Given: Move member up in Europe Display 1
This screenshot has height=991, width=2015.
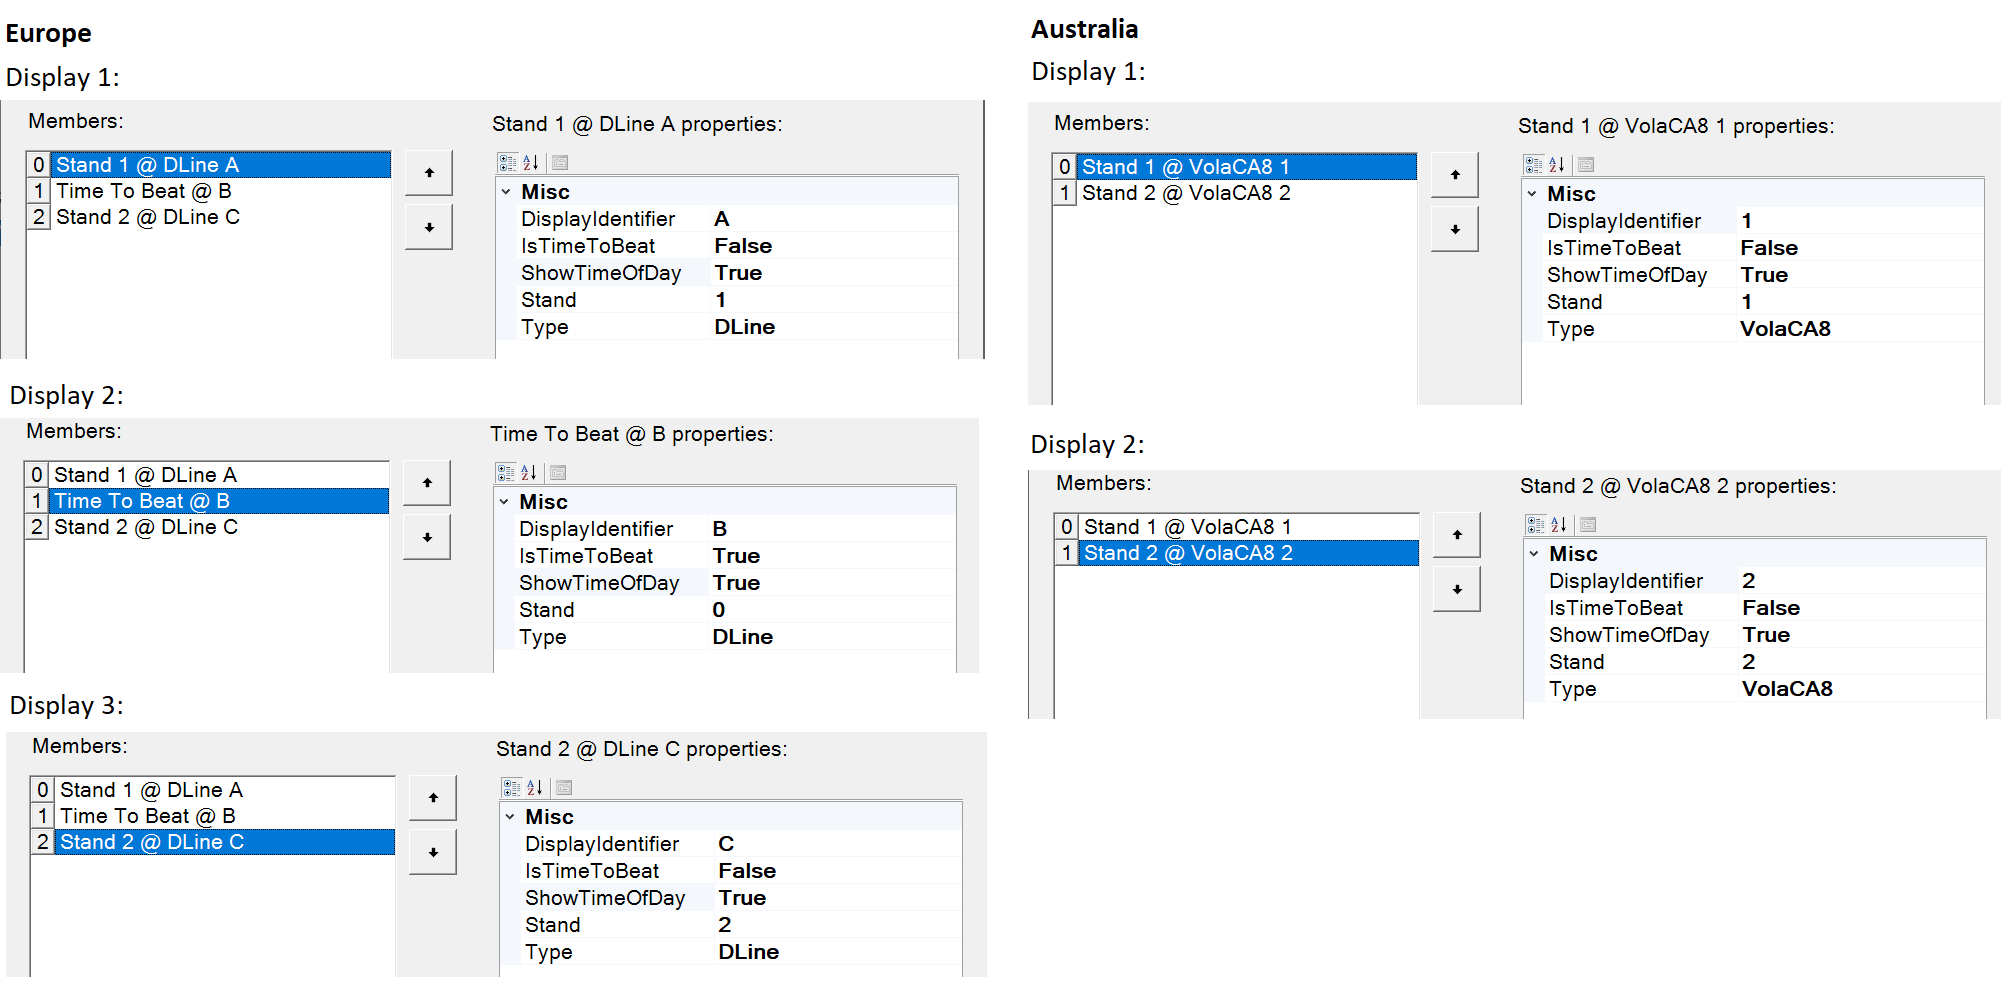Looking at the screenshot, I should [x=429, y=173].
